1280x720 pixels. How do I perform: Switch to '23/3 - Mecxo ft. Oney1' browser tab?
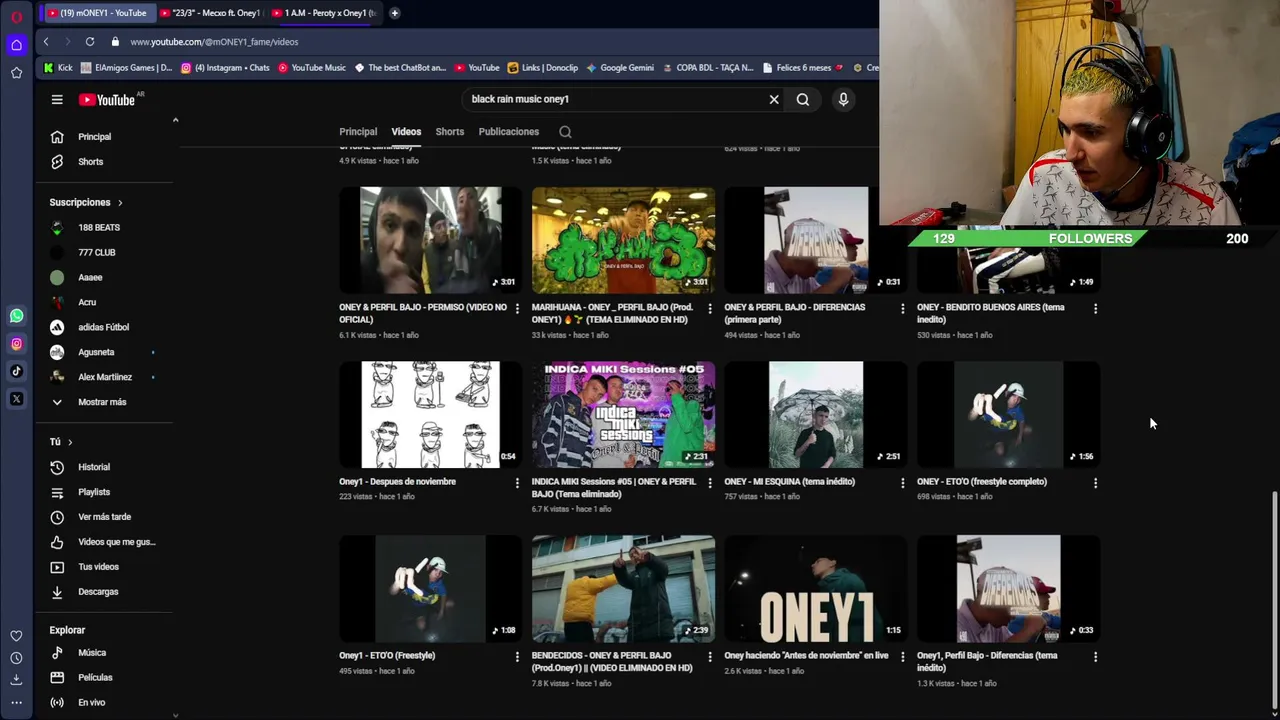click(210, 13)
